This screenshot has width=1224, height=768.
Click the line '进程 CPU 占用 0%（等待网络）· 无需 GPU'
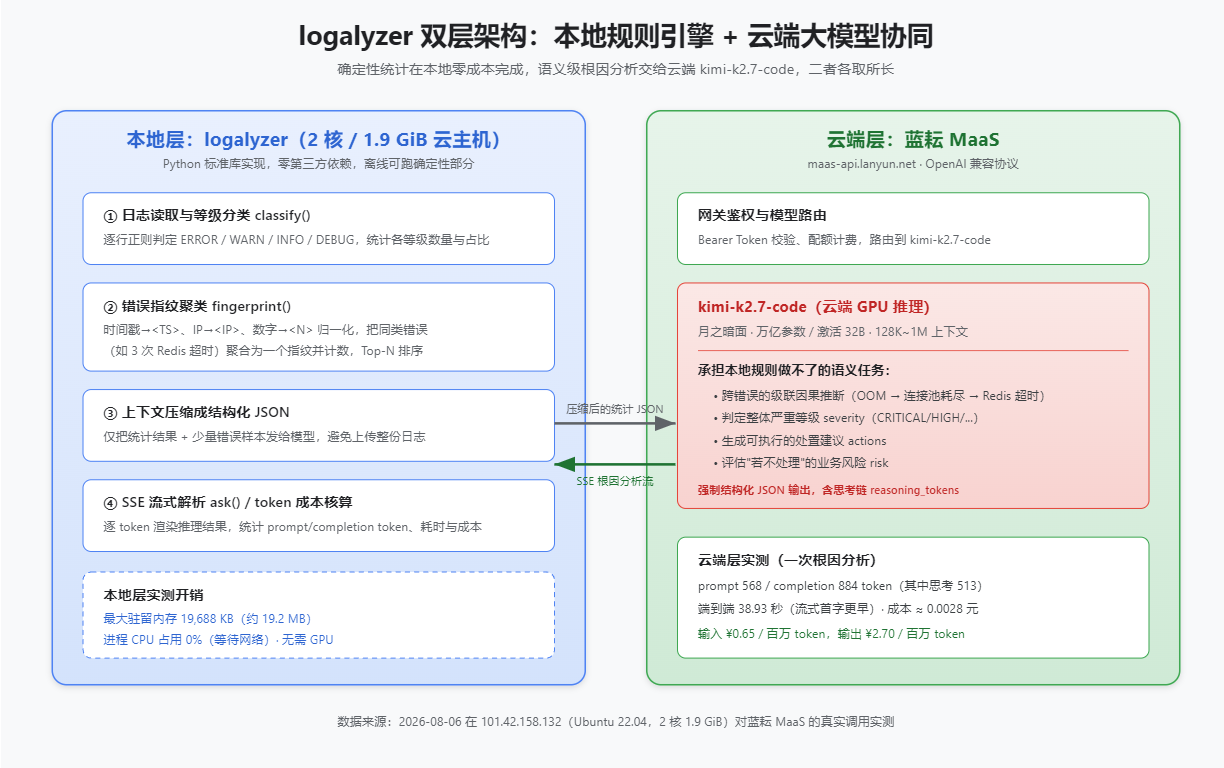(218, 640)
